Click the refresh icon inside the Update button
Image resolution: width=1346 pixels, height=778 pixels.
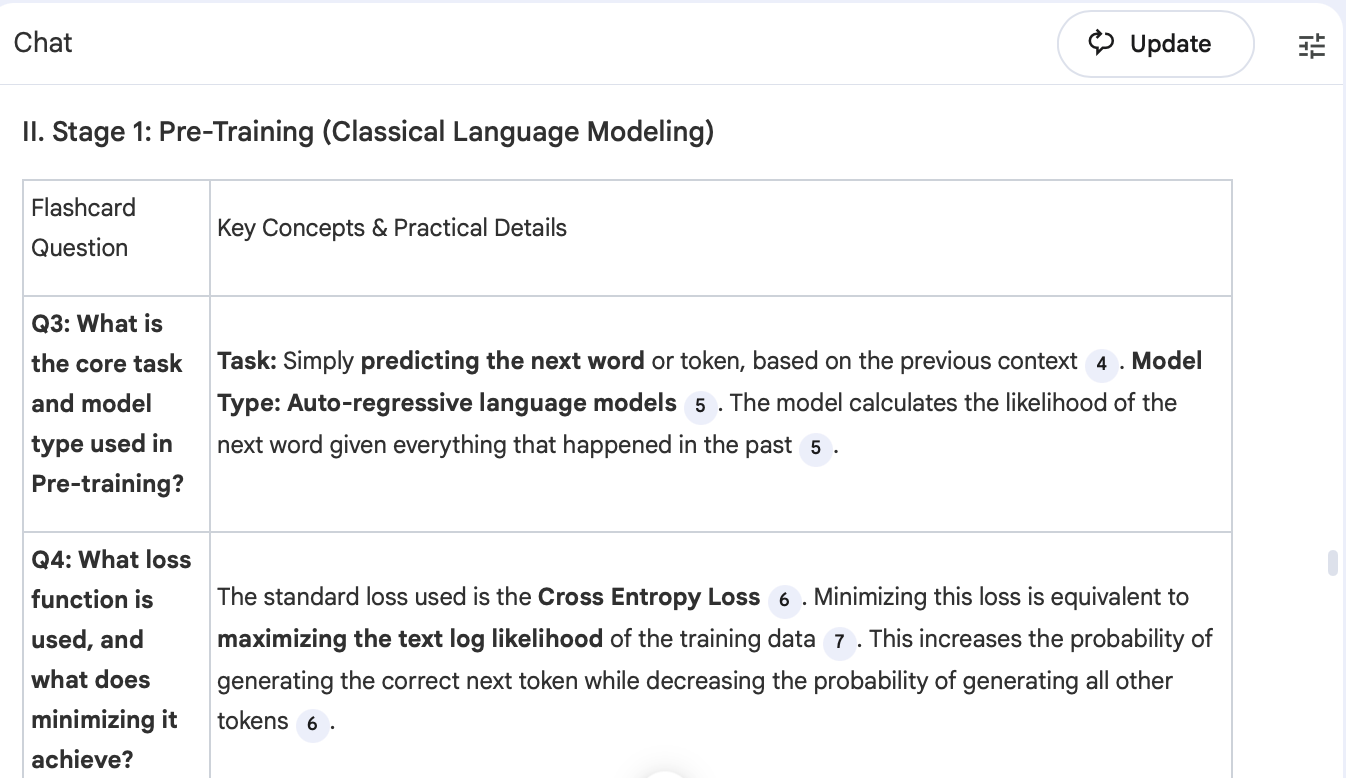1101,44
